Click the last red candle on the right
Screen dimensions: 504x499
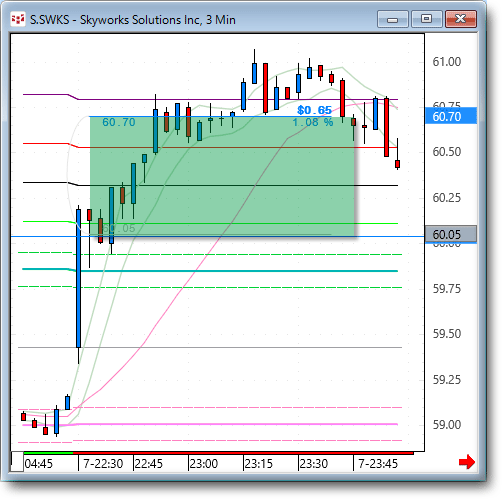pos(397,164)
